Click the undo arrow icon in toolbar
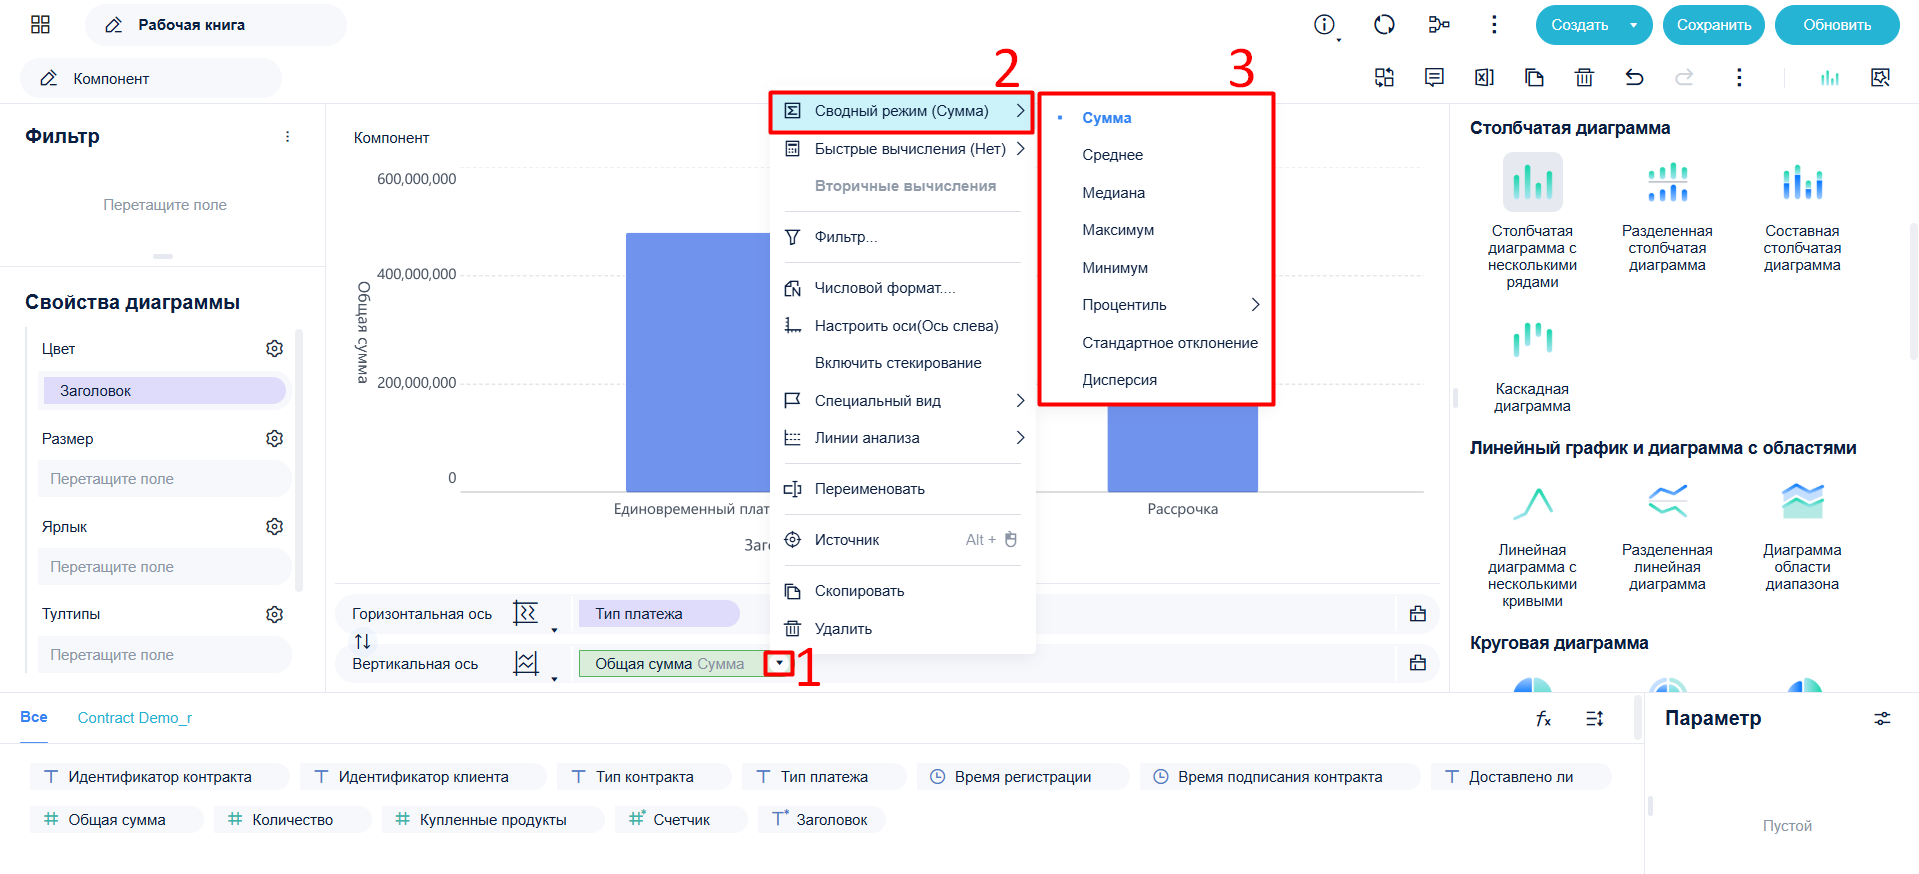Image resolution: width=1919 pixels, height=874 pixels. (x=1634, y=77)
